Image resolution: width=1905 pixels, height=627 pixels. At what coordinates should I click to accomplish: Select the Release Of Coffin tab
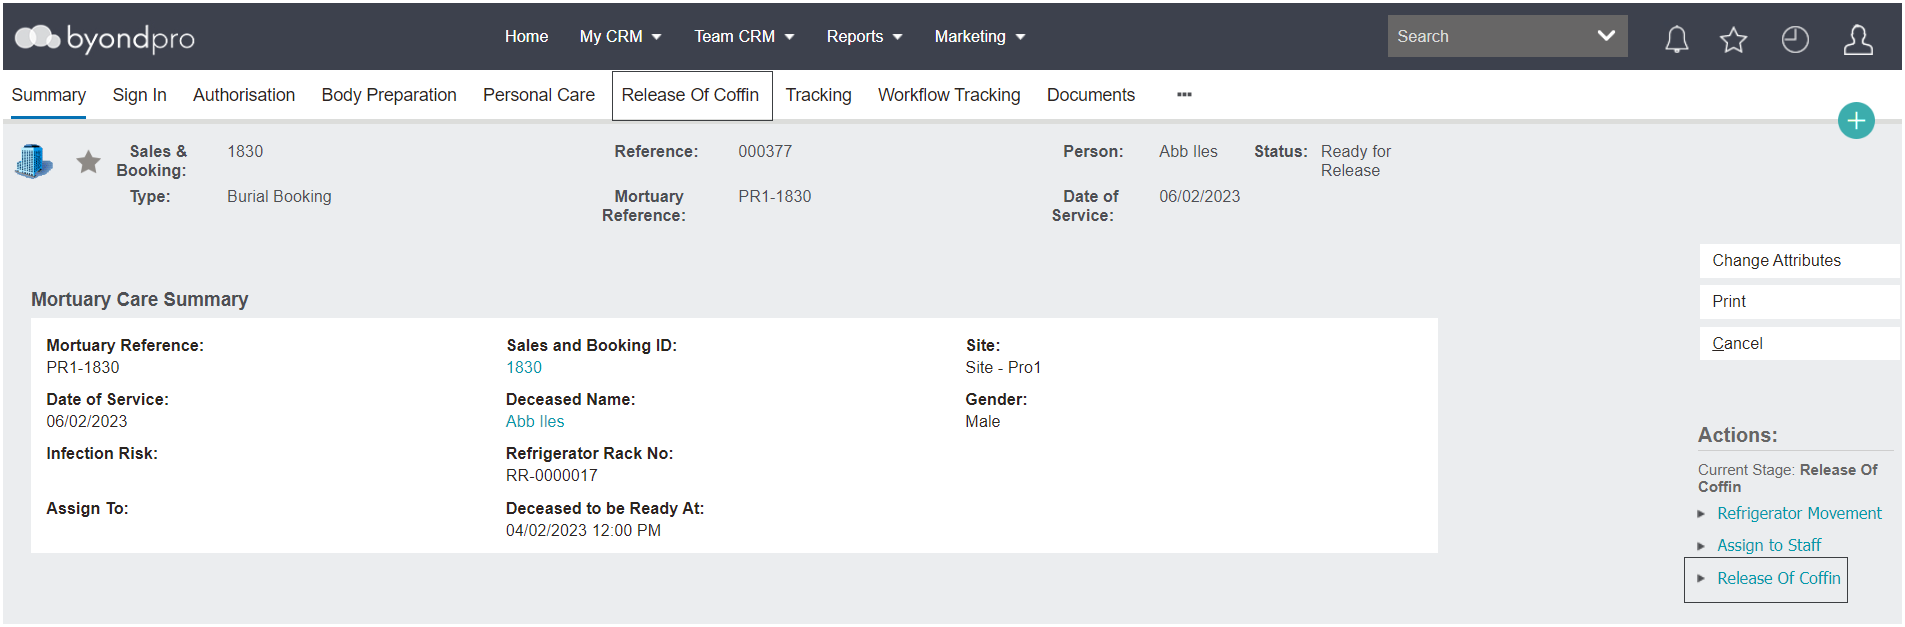(691, 95)
